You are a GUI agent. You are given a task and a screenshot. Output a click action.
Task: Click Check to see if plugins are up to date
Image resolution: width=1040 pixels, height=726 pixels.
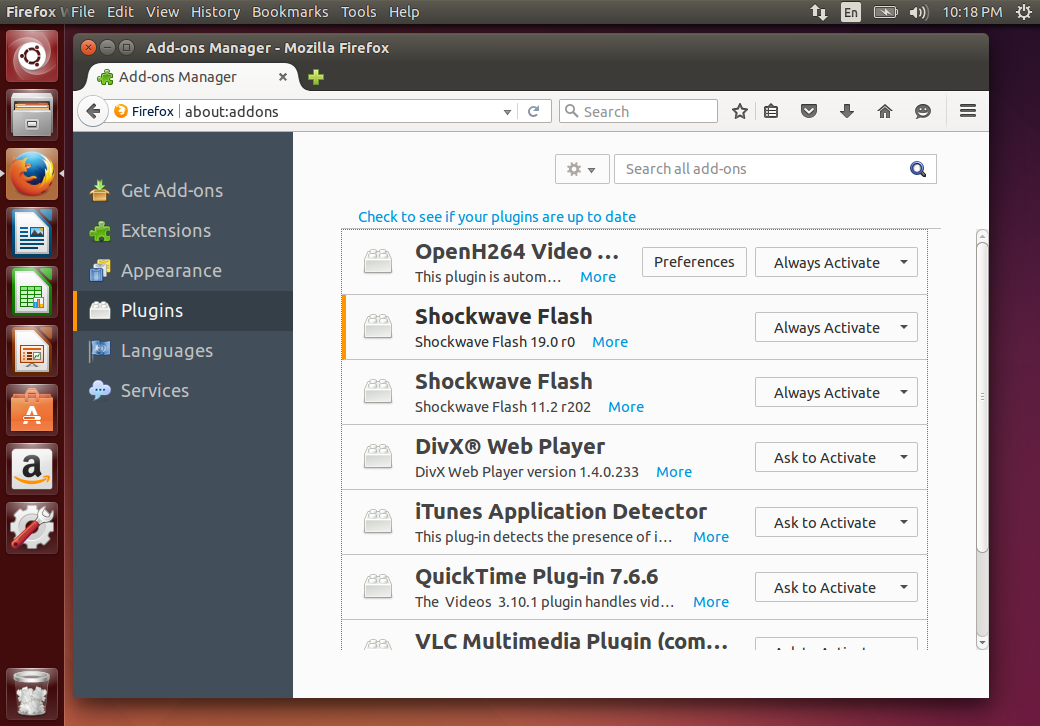[x=497, y=217]
